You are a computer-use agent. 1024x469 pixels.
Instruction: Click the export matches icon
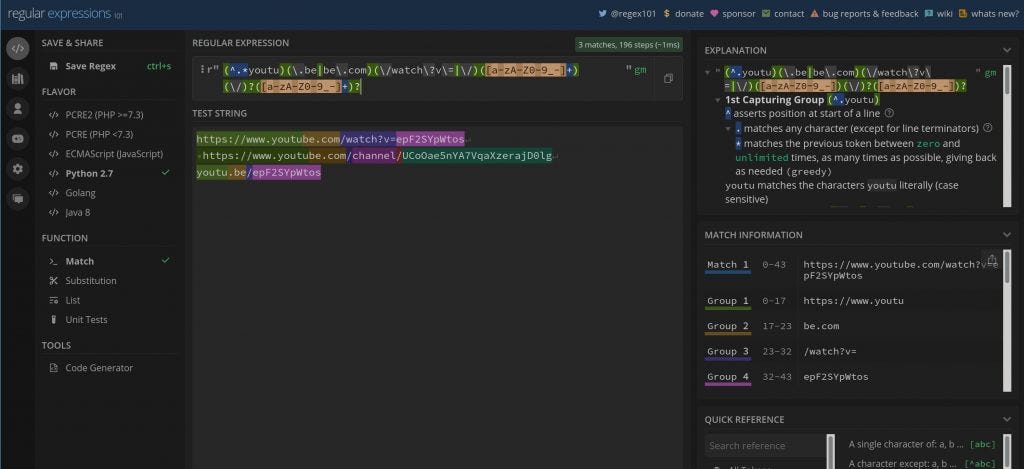click(x=990, y=259)
